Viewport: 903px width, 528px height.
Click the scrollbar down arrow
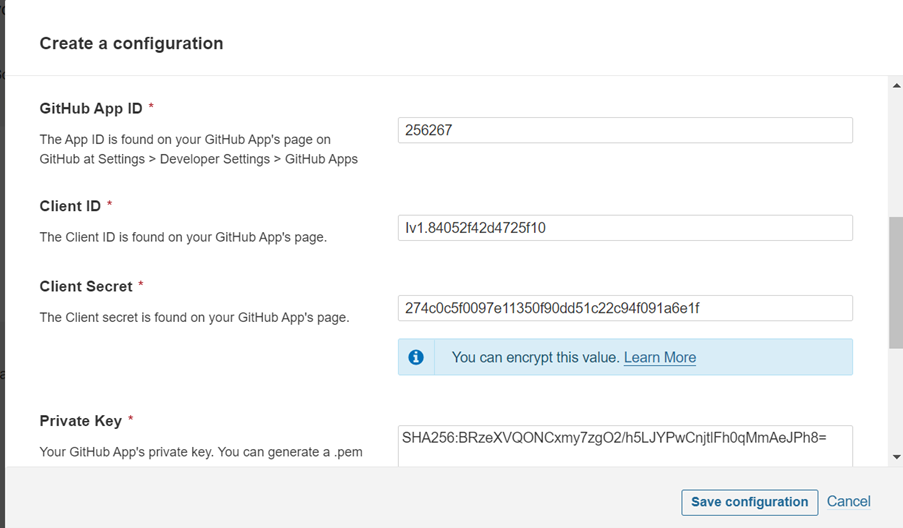click(x=896, y=457)
